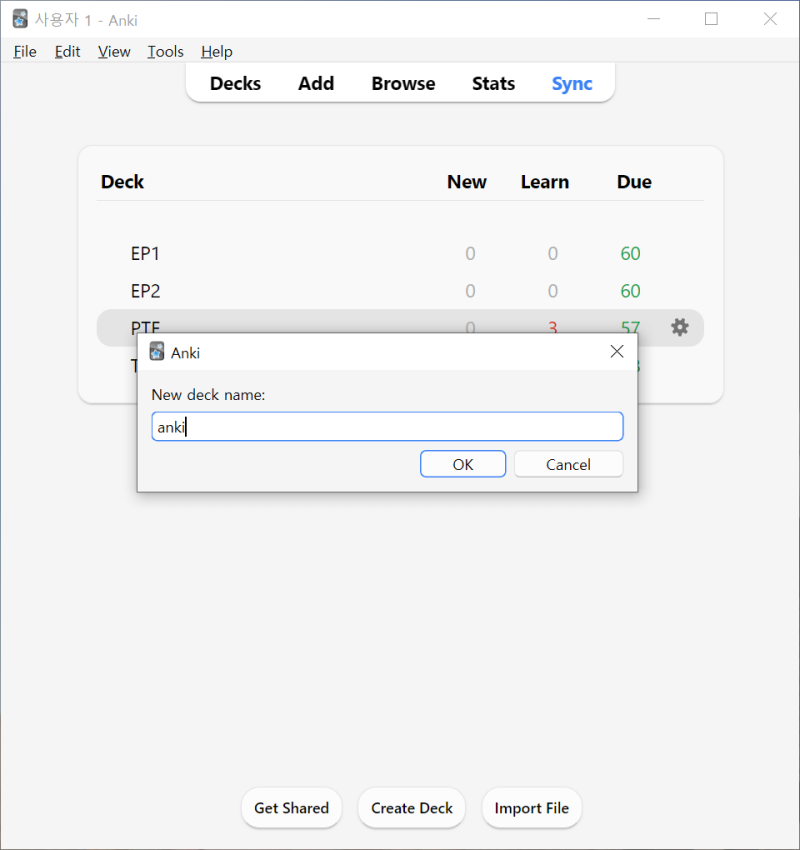Select the EP2 deck
The height and width of the screenshot is (850, 800).
point(145,291)
